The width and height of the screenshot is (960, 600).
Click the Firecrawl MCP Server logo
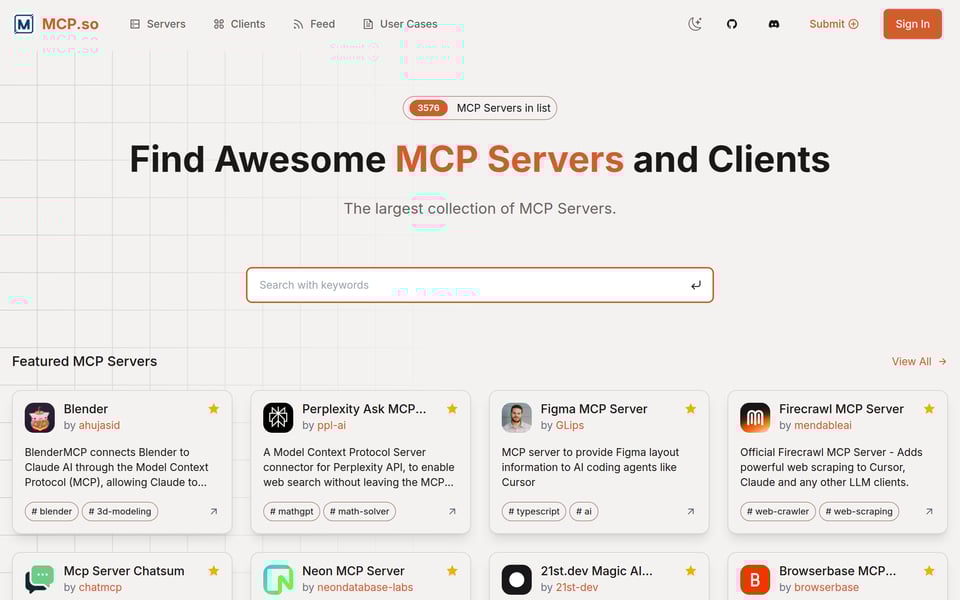pyautogui.click(x=755, y=417)
